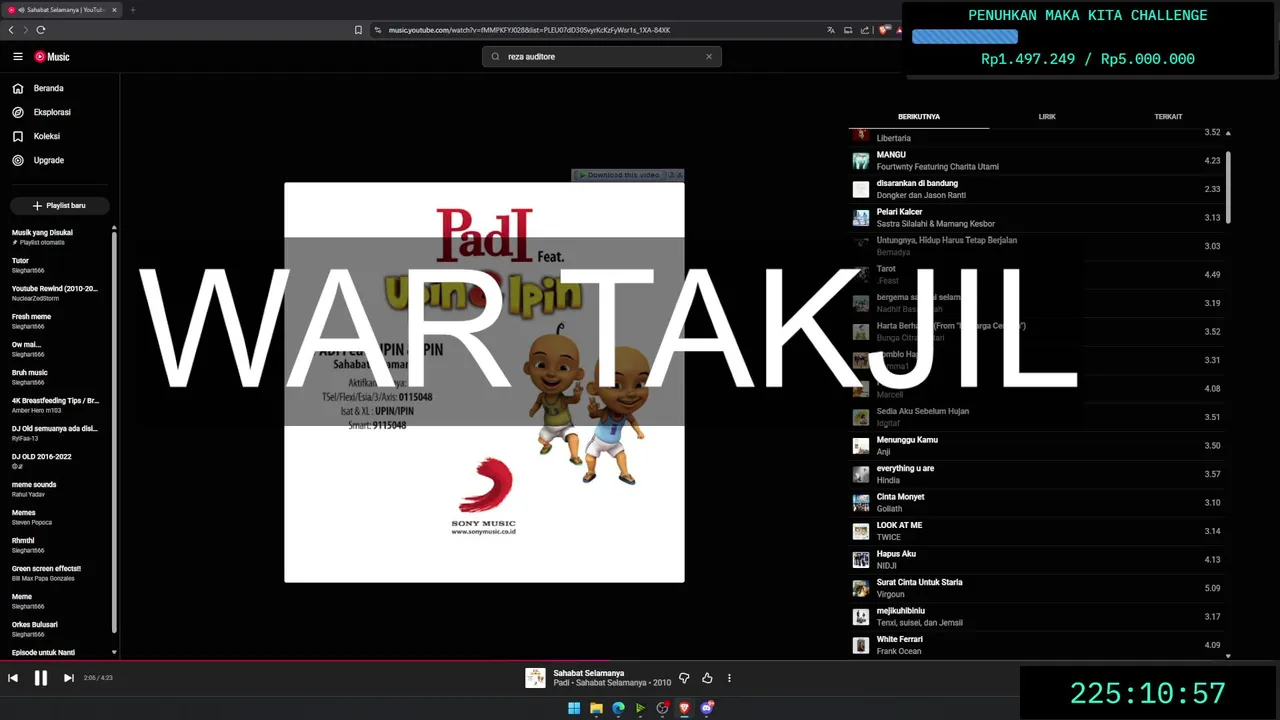
Task: Play Surat Cinta Untuk Starla
Action: click(1036, 588)
